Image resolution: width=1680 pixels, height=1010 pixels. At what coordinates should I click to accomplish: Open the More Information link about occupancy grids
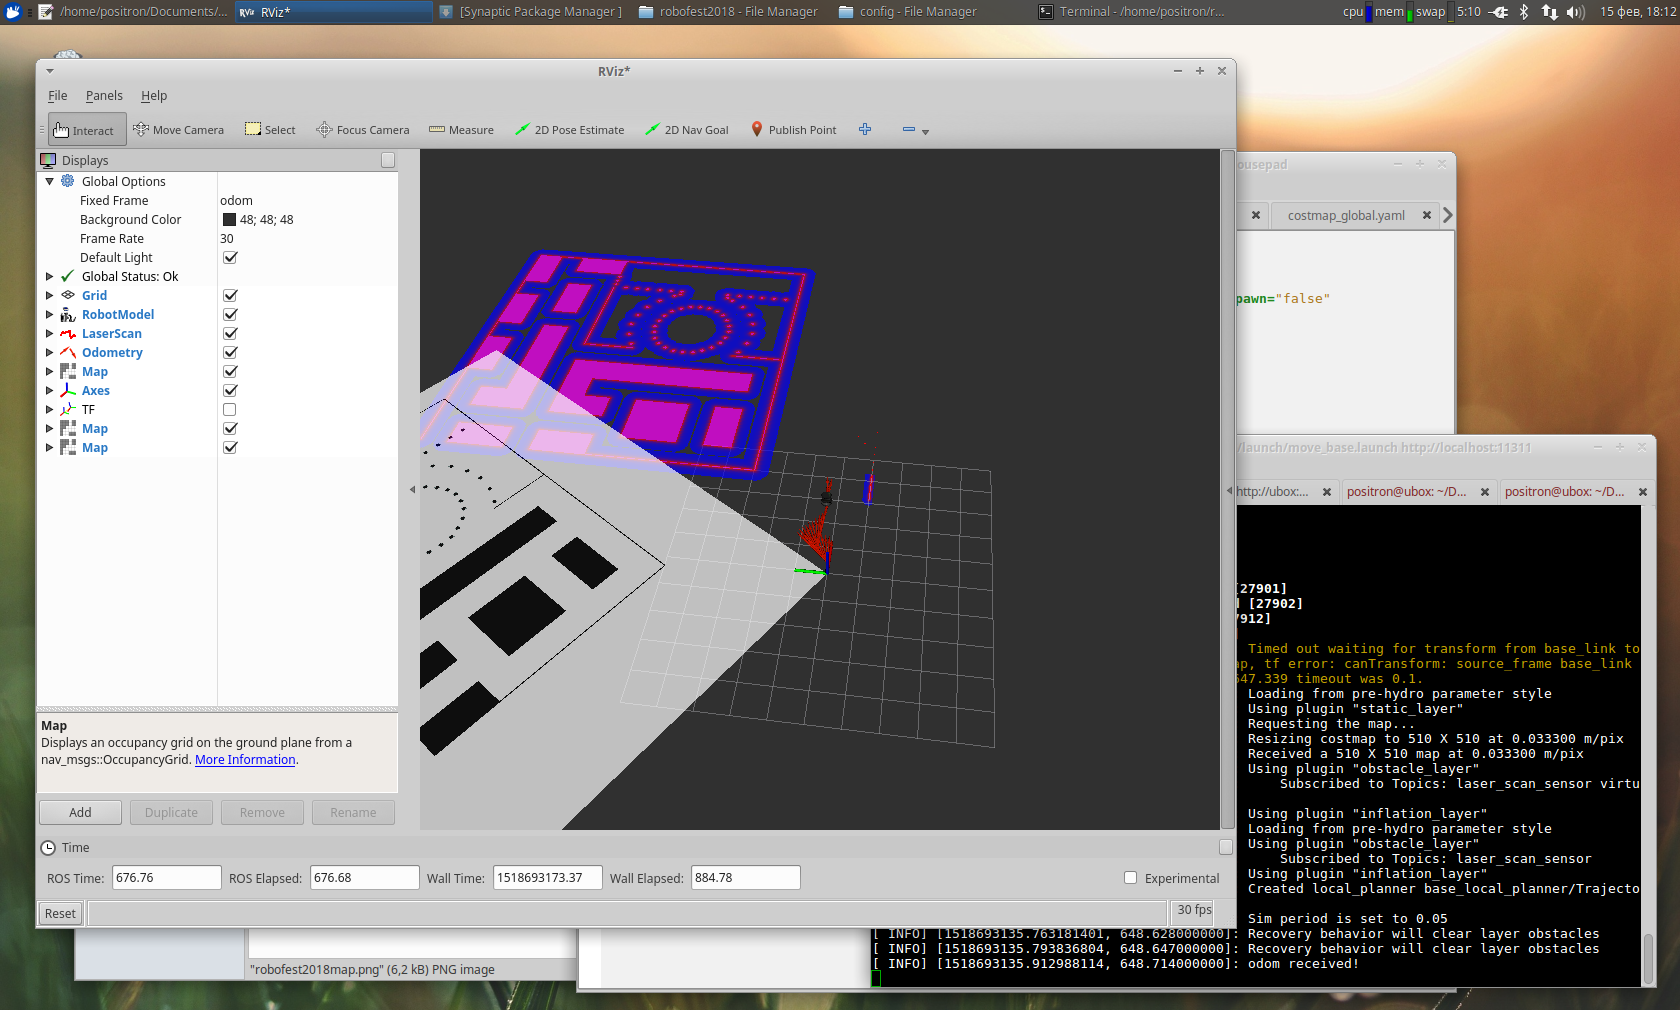245,759
